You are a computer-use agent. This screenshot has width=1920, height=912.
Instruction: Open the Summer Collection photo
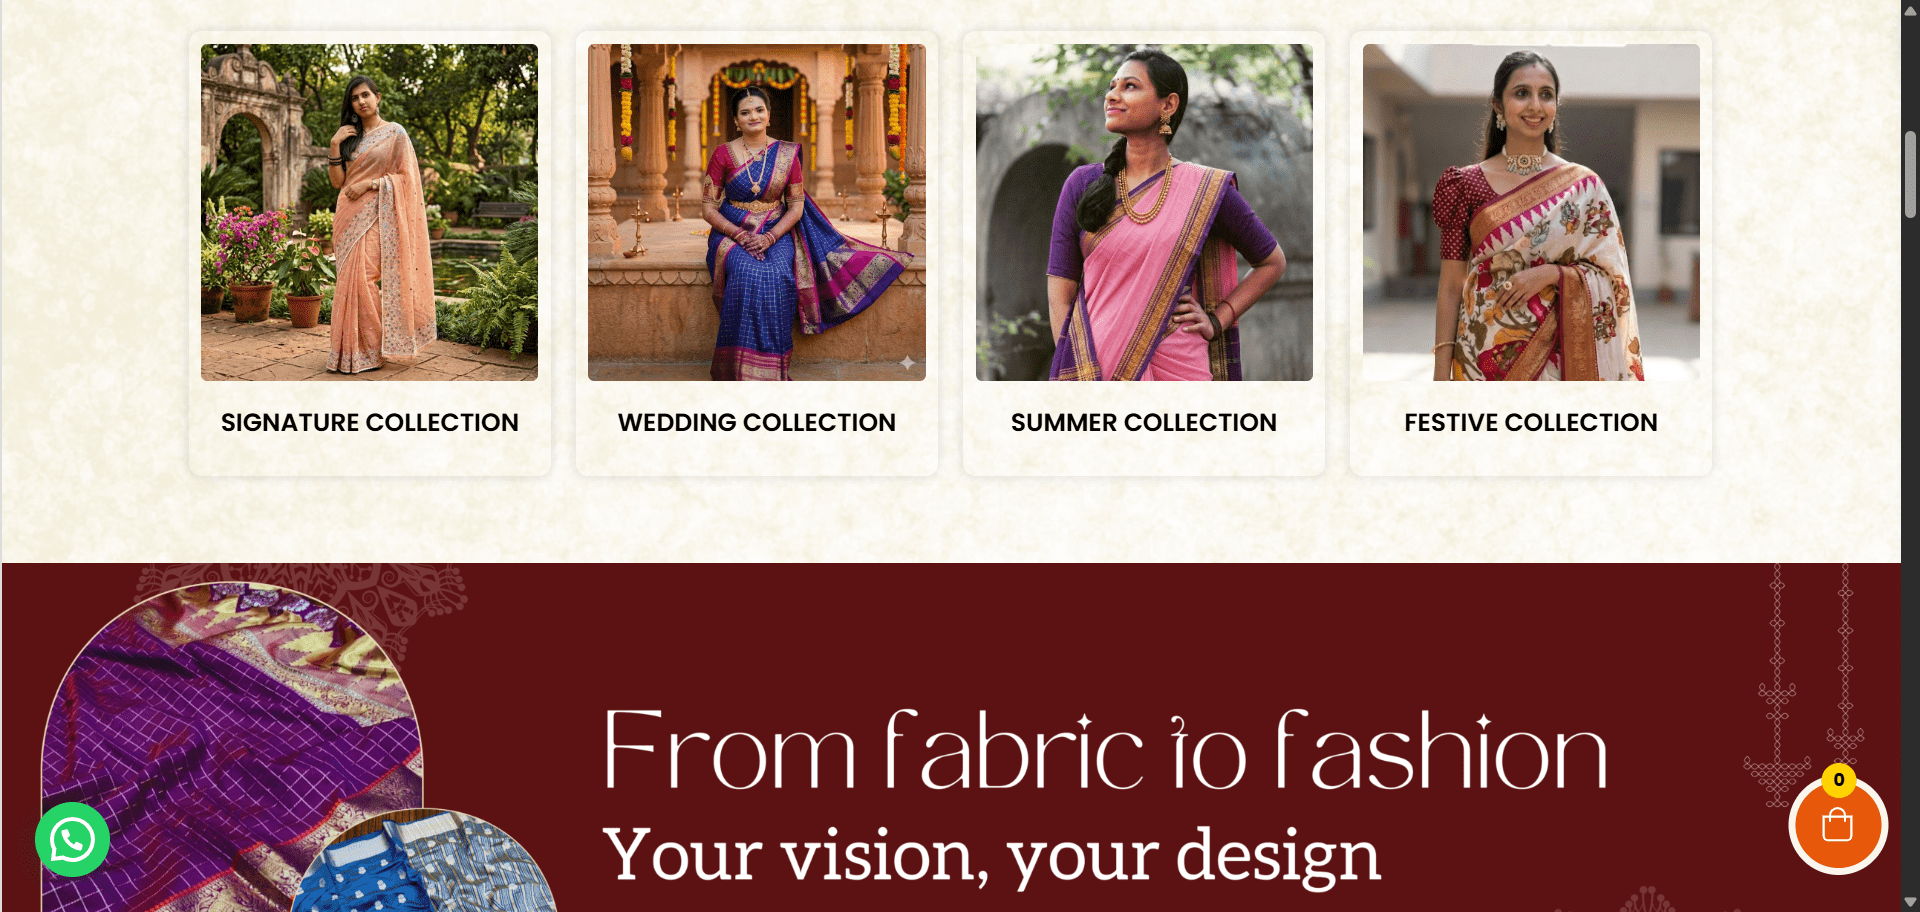(x=1144, y=212)
